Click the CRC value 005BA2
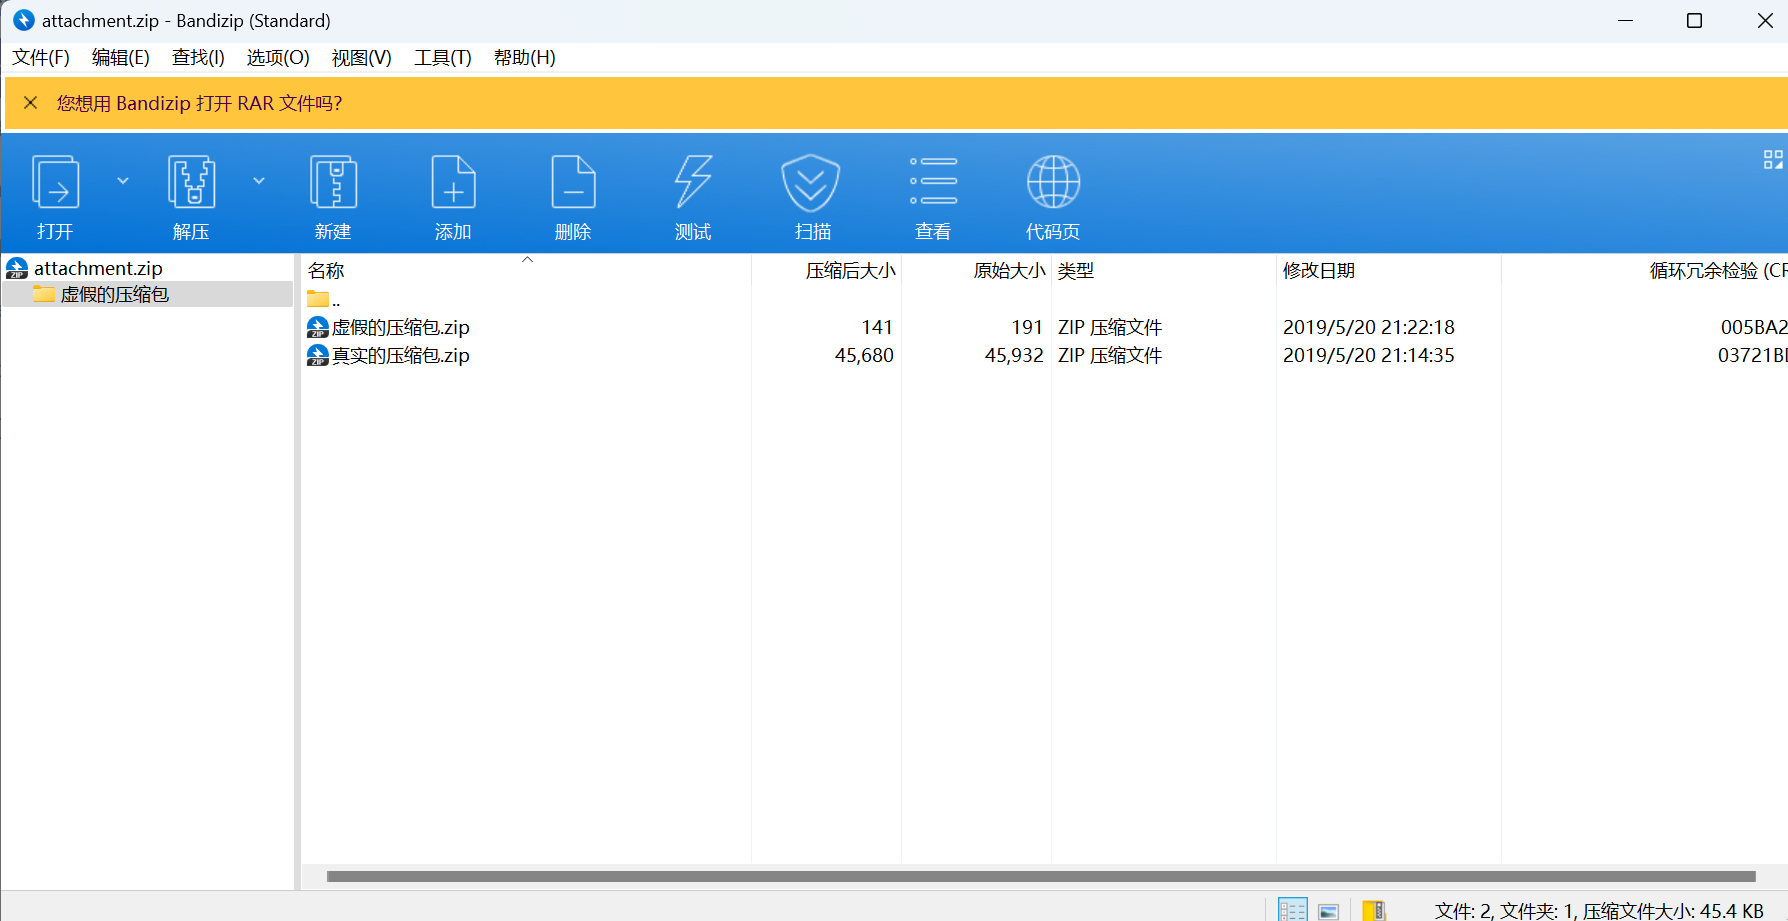The height and width of the screenshot is (921, 1788). [x=1754, y=327]
